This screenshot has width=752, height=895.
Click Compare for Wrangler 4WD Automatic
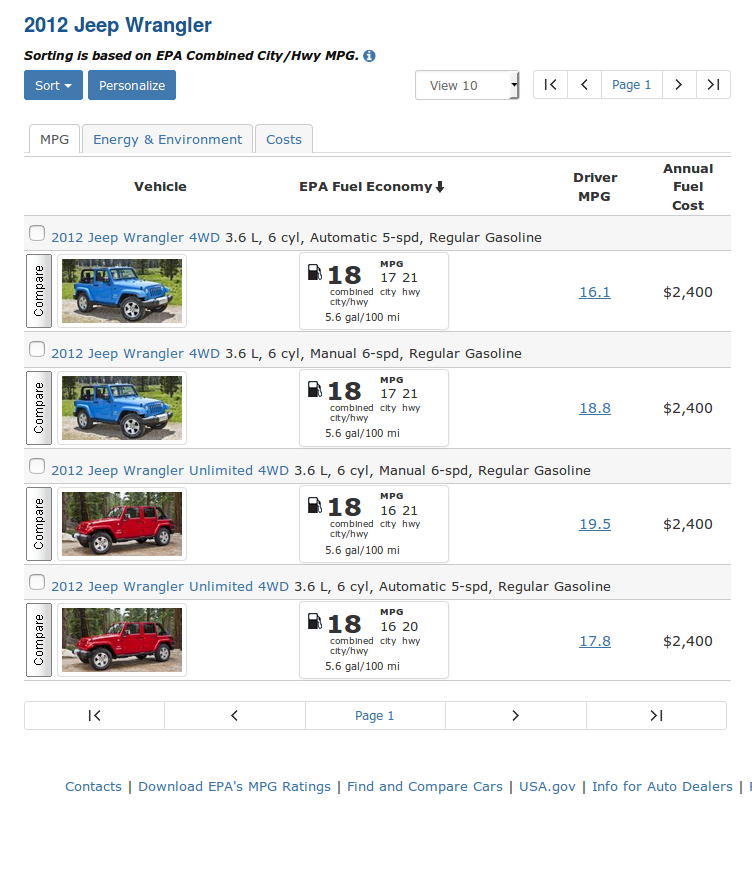click(x=39, y=291)
